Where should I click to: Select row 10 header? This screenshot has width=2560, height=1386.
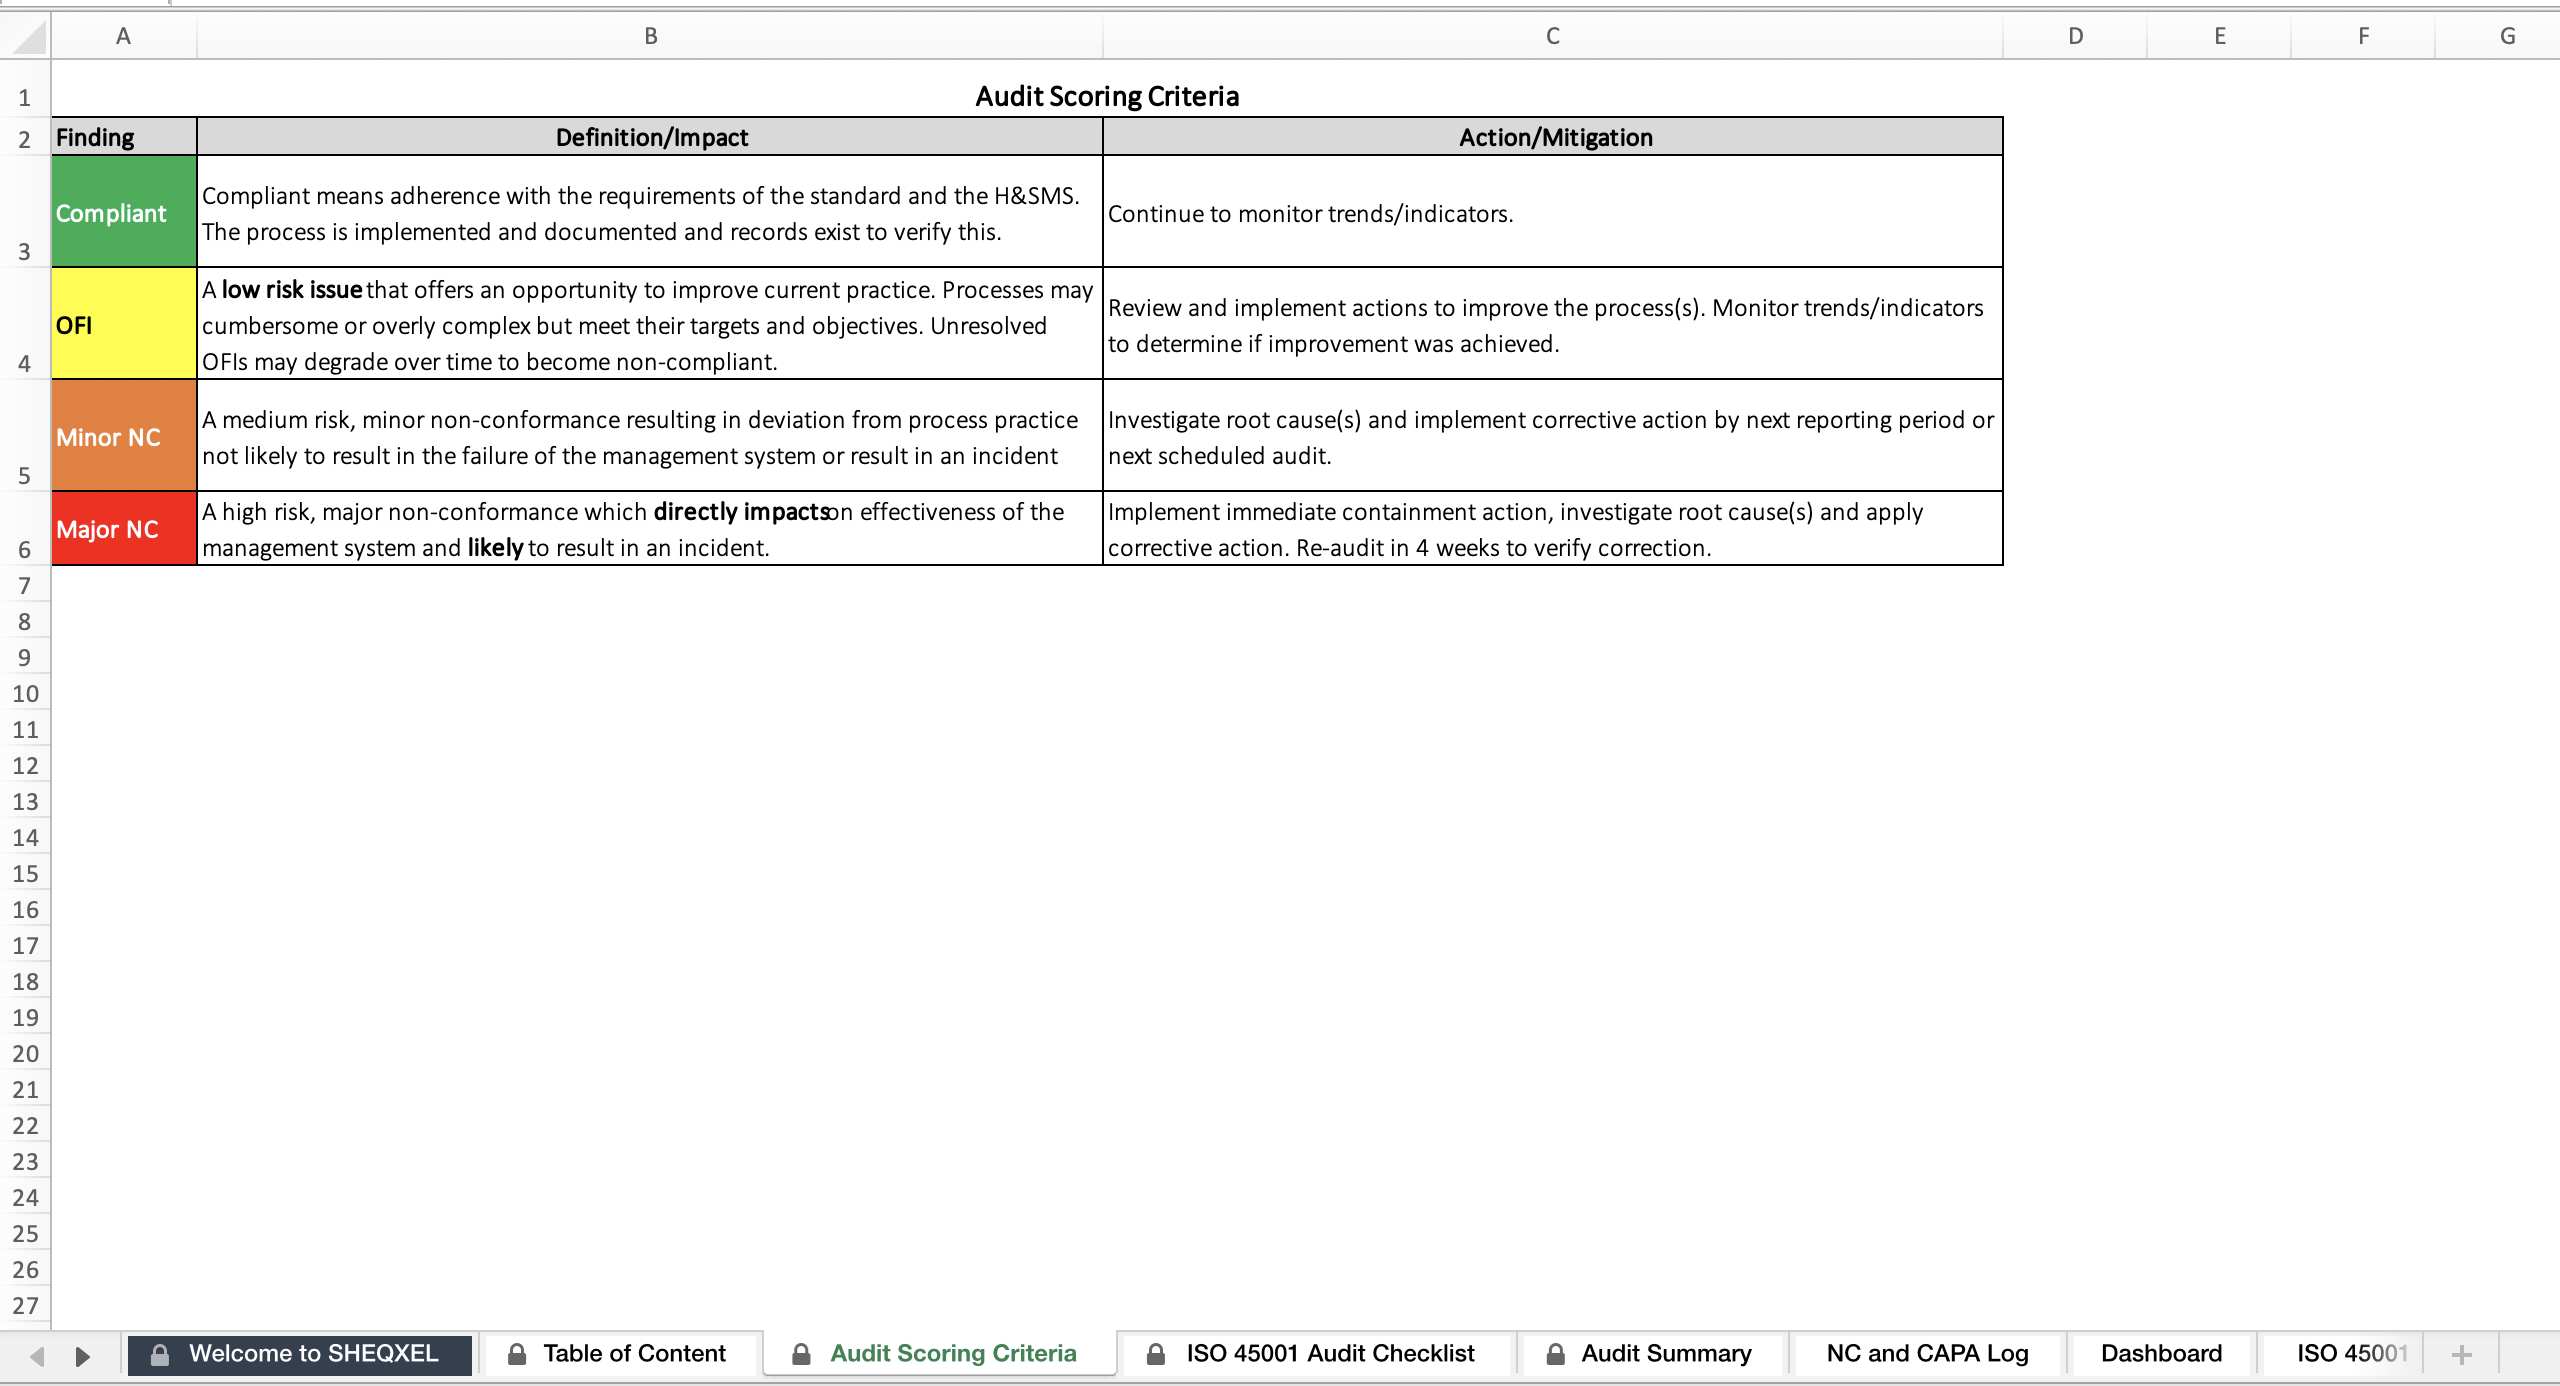25,693
